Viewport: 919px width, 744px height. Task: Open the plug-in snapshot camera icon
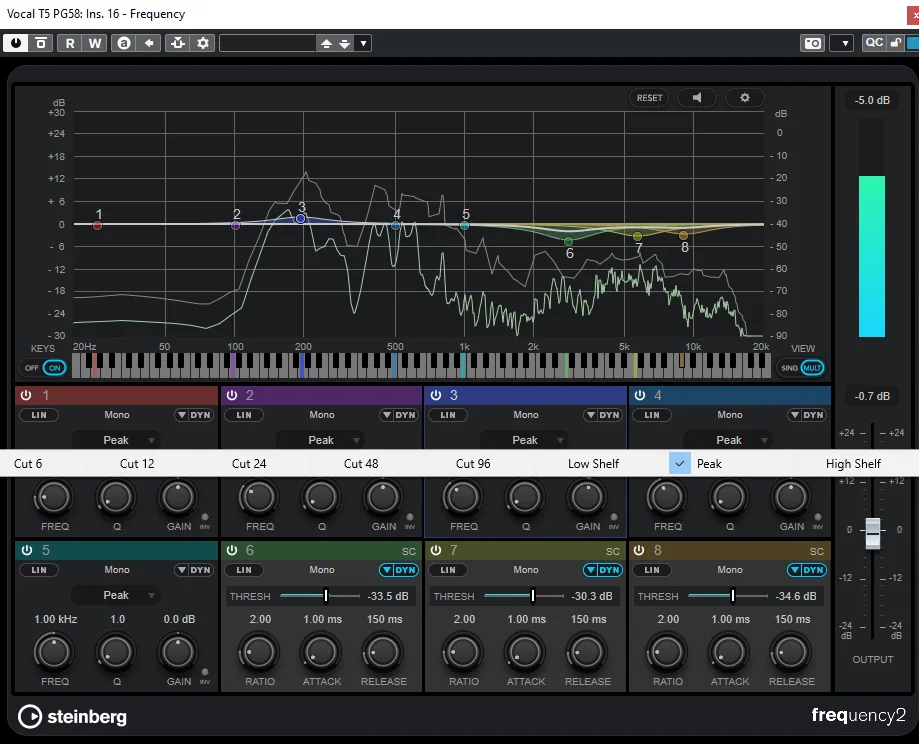point(813,43)
